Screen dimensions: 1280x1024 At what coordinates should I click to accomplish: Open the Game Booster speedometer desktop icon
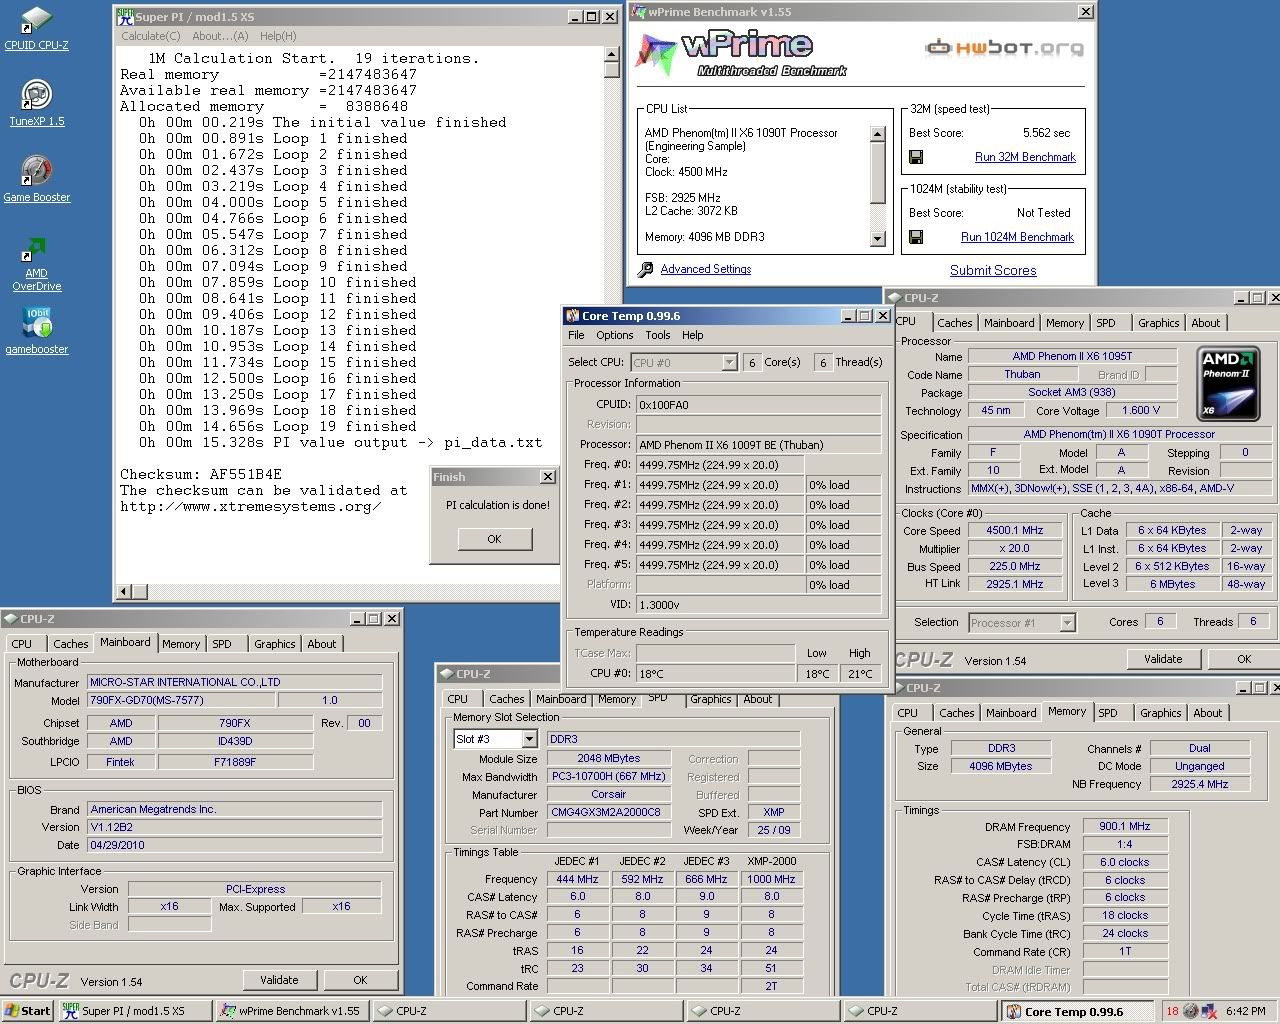tap(36, 179)
